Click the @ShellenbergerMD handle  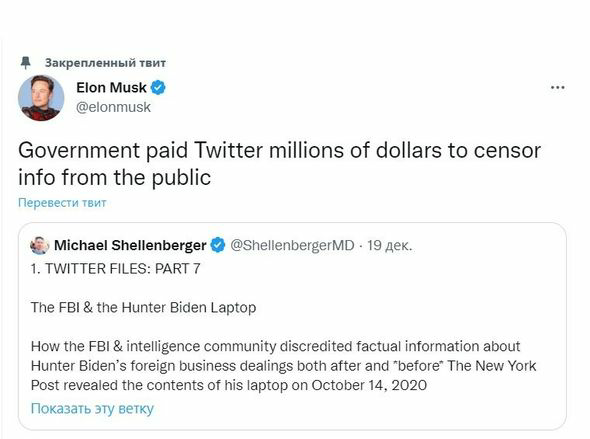click(x=292, y=245)
